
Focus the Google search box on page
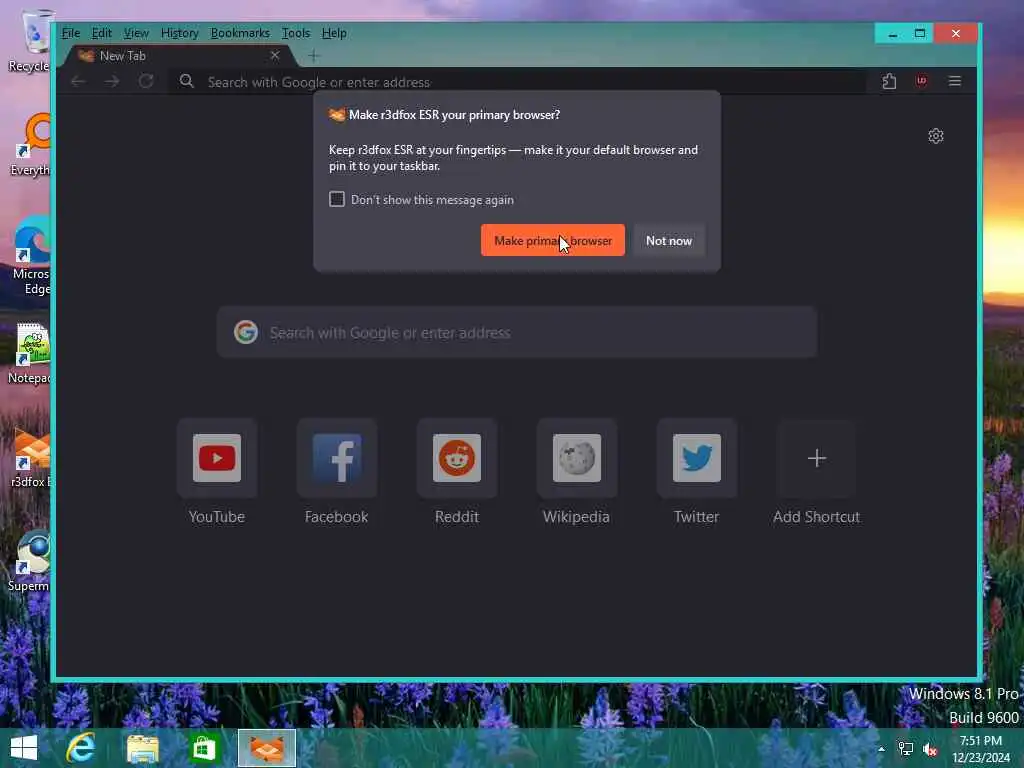[x=517, y=332]
